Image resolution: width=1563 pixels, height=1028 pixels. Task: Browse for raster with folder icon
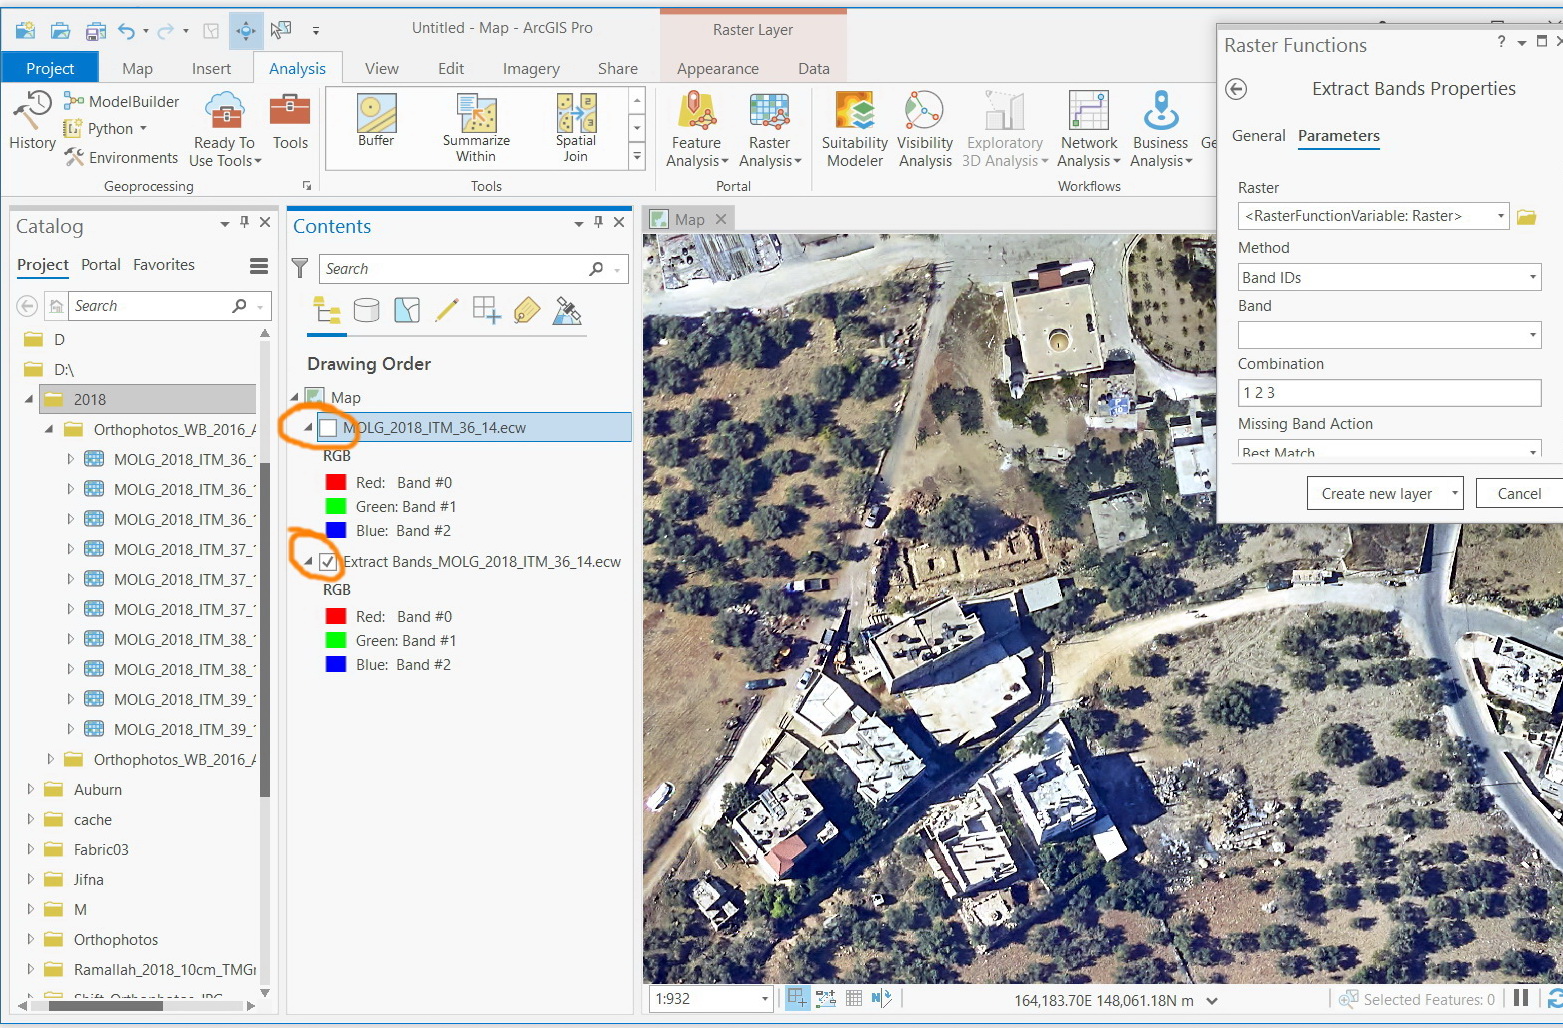pyautogui.click(x=1526, y=217)
